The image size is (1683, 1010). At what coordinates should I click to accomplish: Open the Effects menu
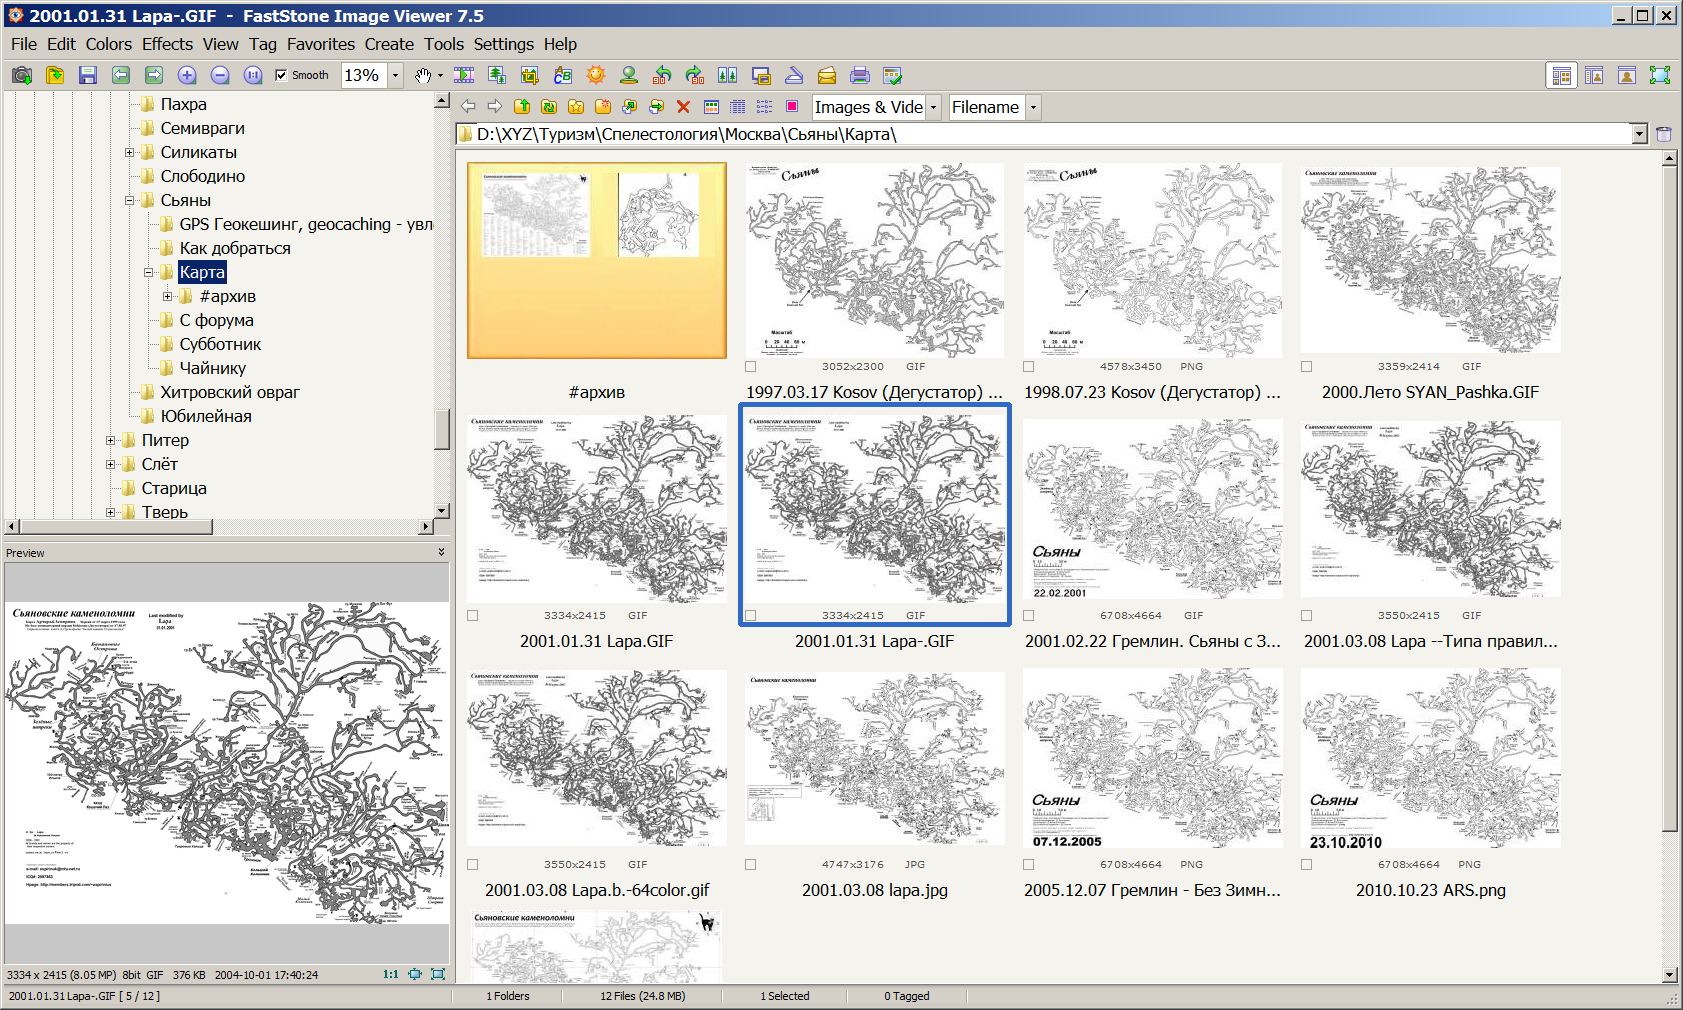pos(167,44)
